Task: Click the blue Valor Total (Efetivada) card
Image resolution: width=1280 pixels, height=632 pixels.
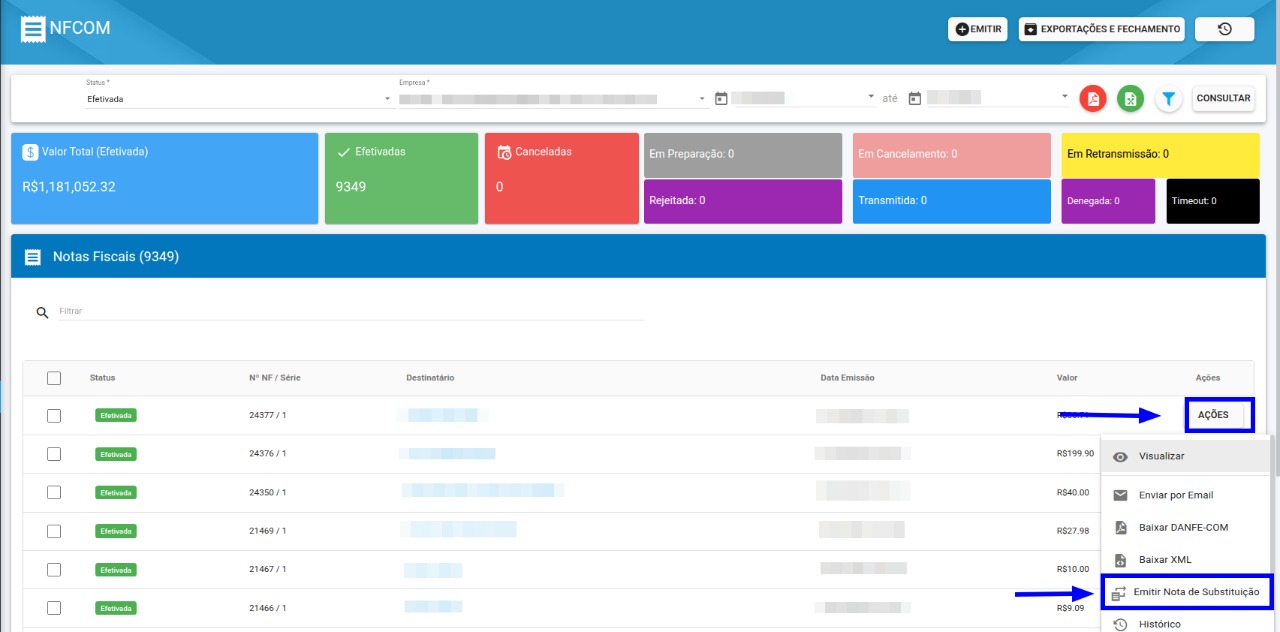Action: point(165,178)
